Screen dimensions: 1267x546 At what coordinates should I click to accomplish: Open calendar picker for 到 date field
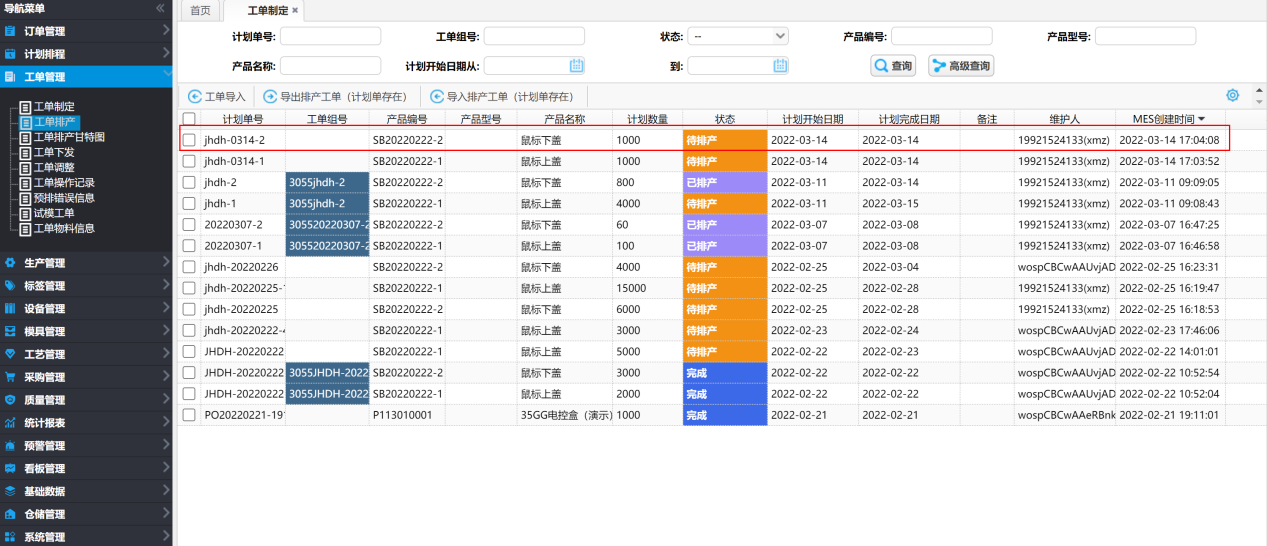click(780, 66)
